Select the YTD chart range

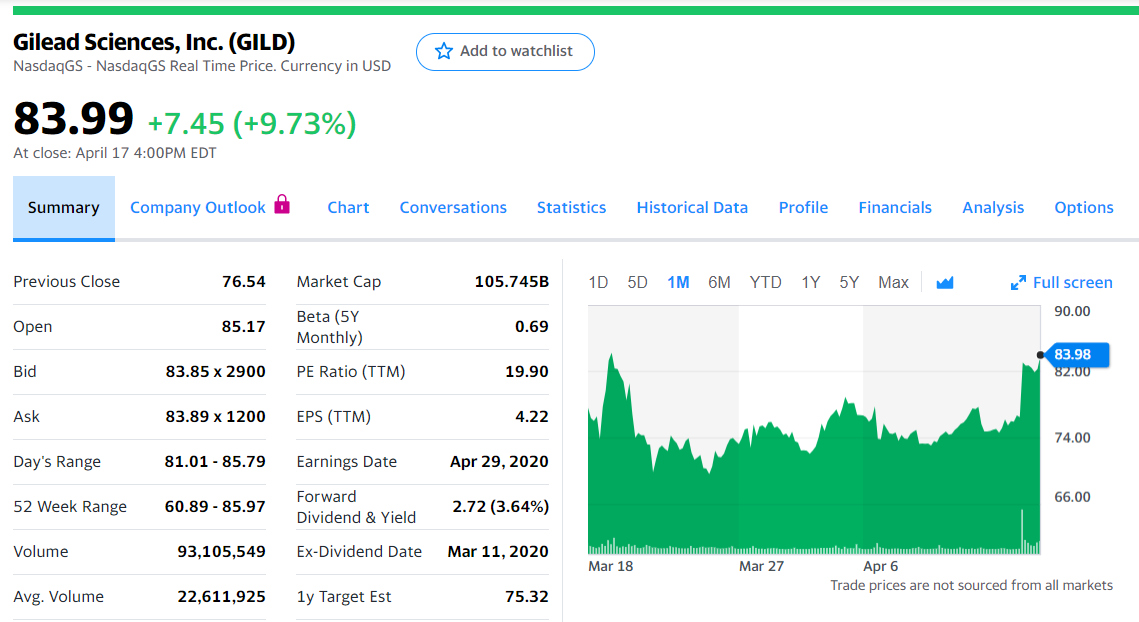click(x=766, y=283)
